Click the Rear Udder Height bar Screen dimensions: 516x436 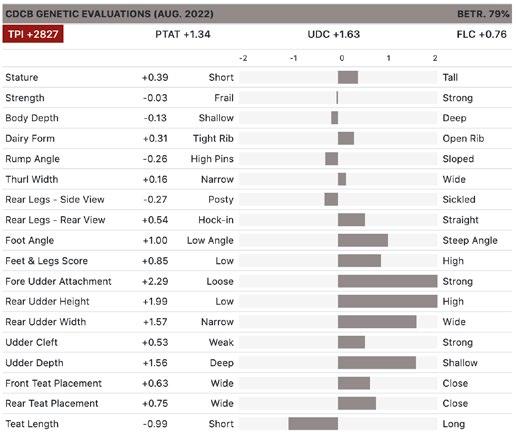pos(388,301)
